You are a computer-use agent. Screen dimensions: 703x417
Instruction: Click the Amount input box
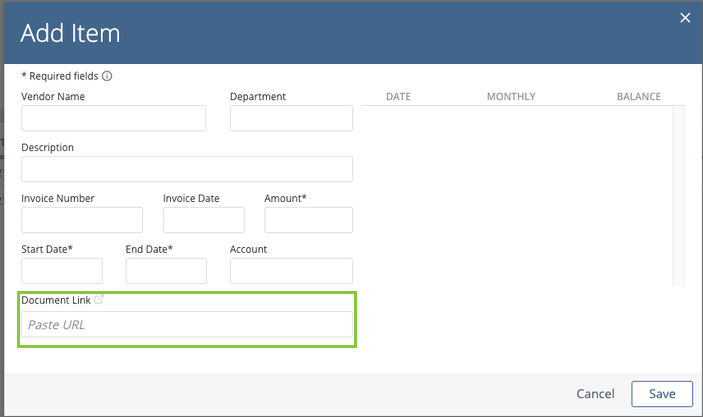point(308,220)
